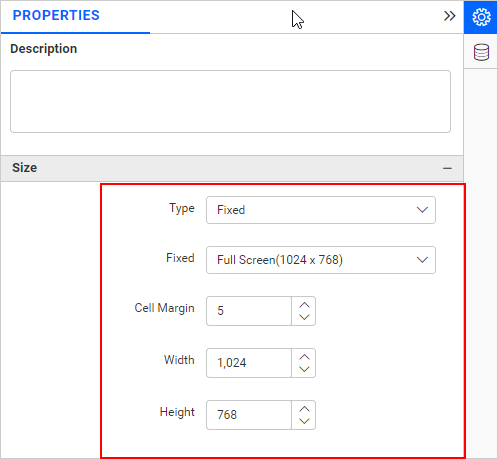Collapse the Size section minus icon
Viewport: 498px width, 459px height.
(x=447, y=168)
